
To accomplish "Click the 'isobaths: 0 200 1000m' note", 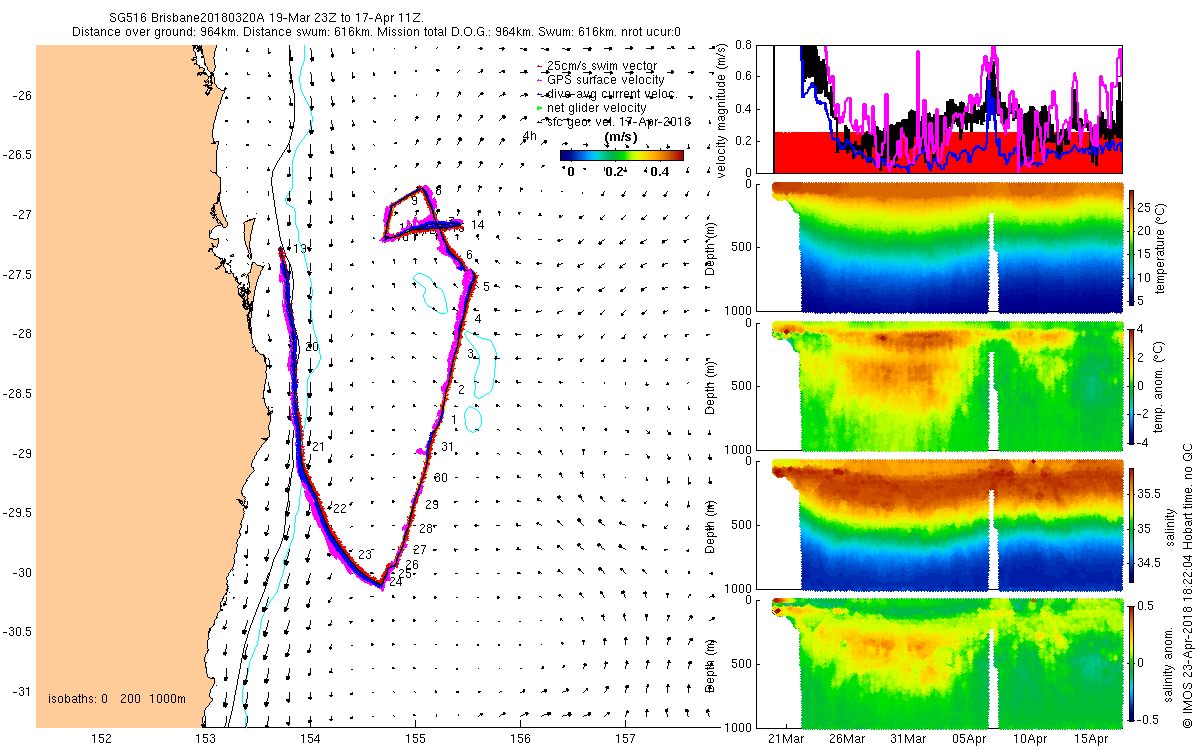I will (x=116, y=698).
